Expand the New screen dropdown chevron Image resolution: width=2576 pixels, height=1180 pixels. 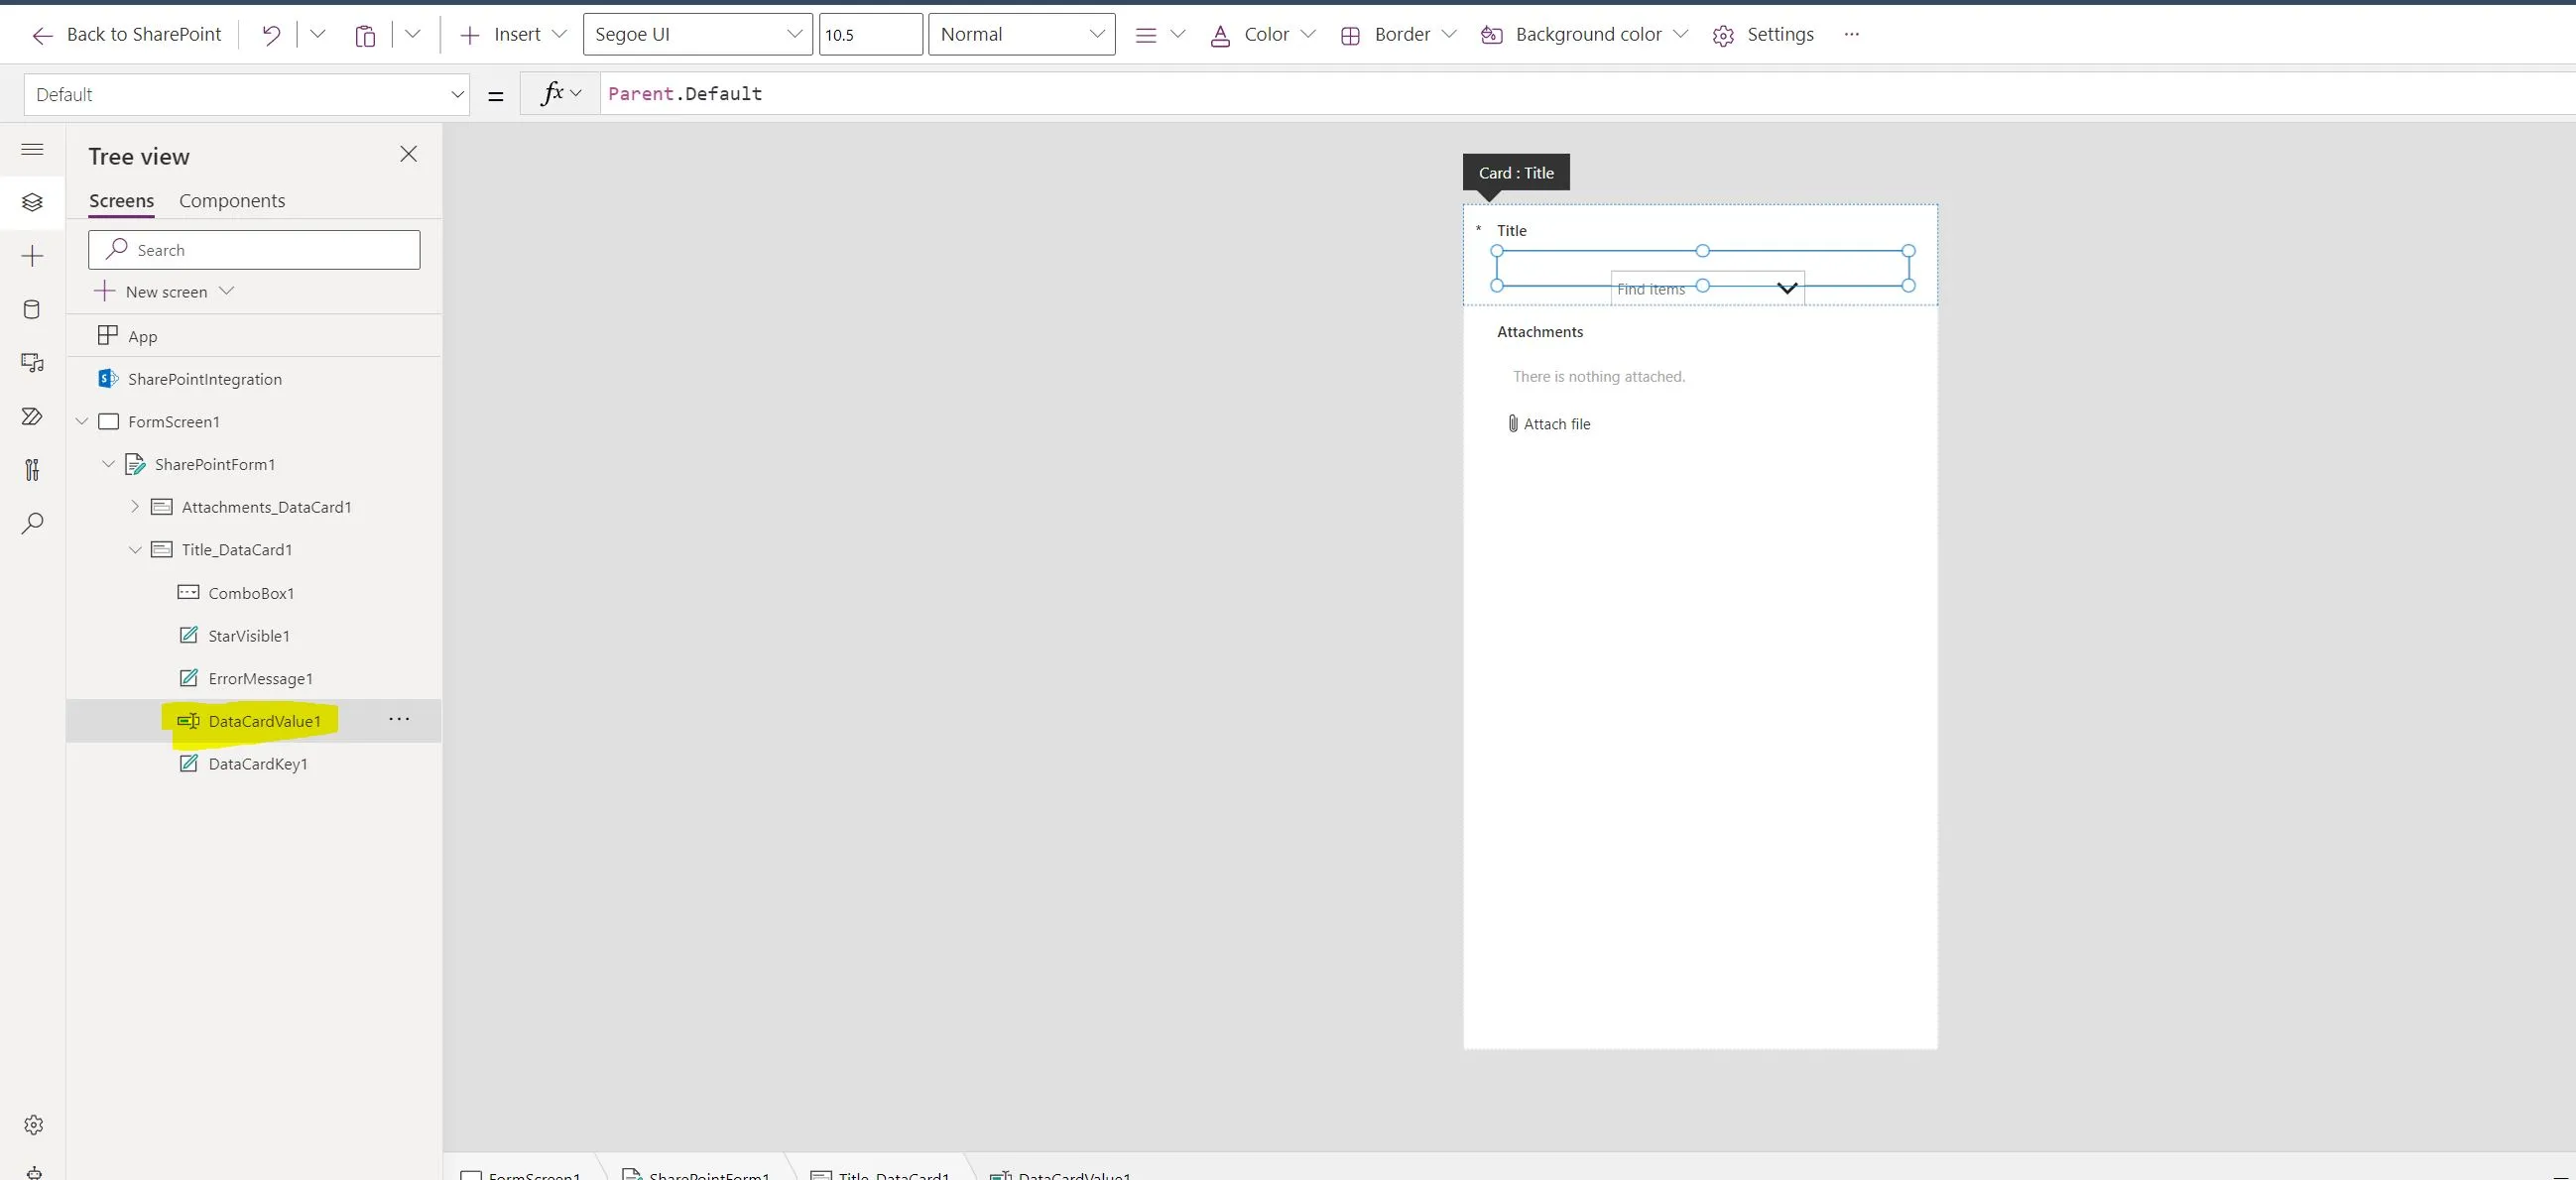click(x=228, y=291)
